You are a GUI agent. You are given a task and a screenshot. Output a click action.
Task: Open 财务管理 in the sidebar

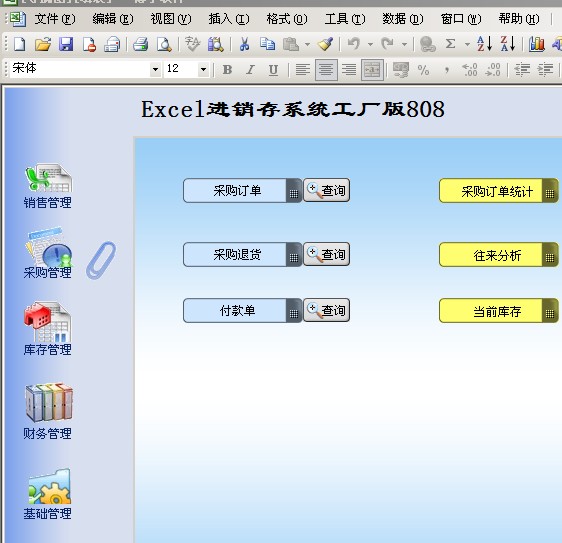coord(48,411)
